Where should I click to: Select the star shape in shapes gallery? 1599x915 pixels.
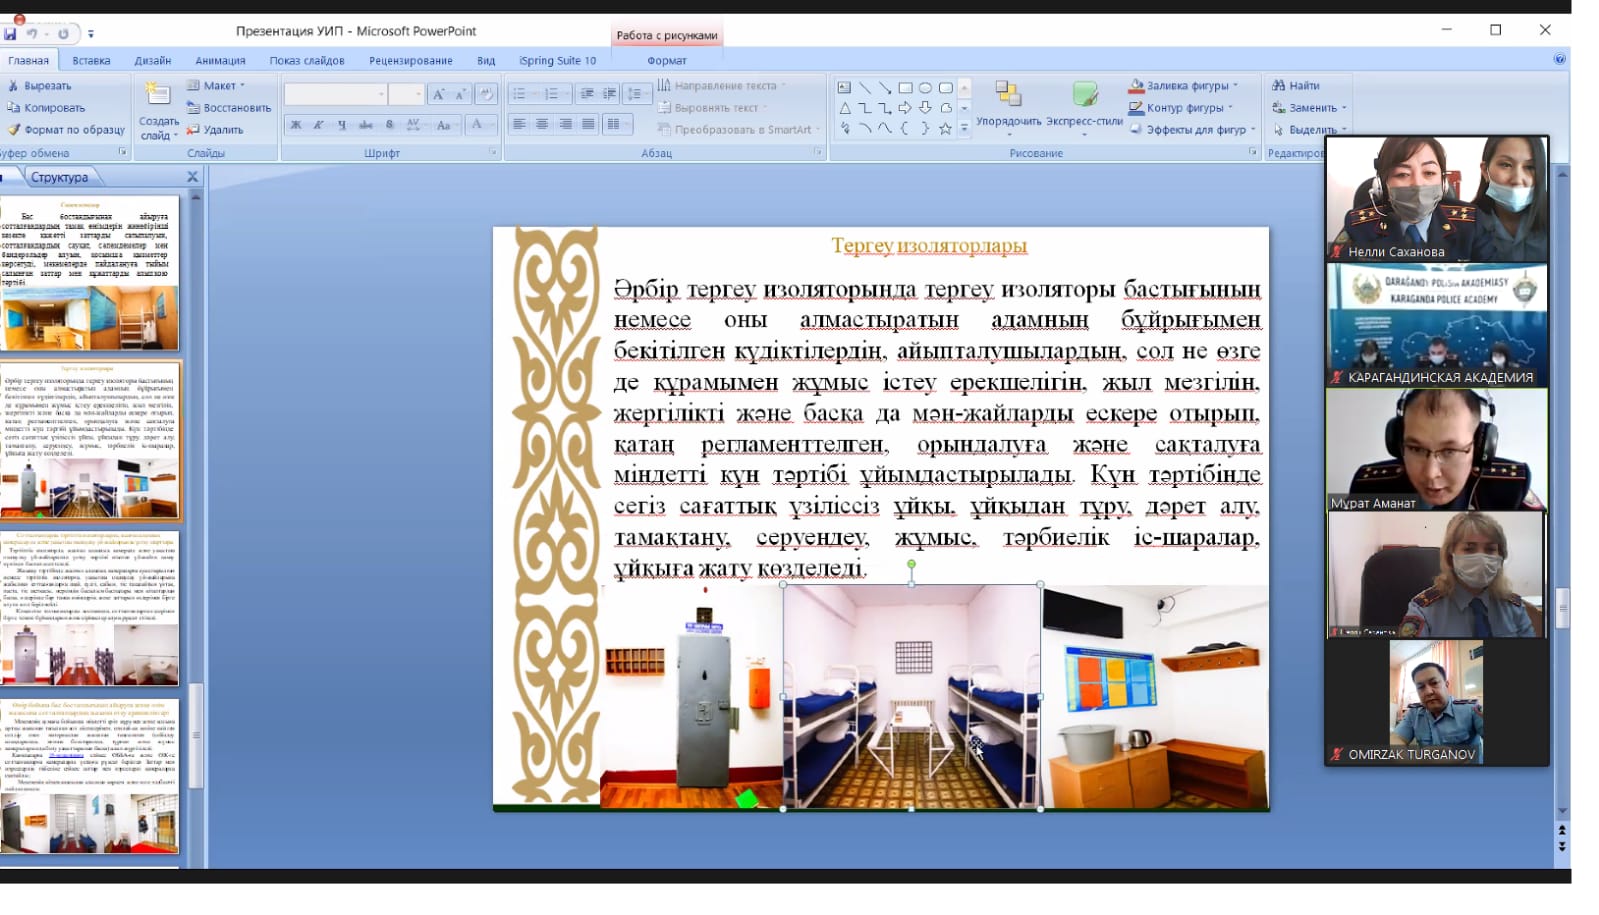(x=944, y=129)
